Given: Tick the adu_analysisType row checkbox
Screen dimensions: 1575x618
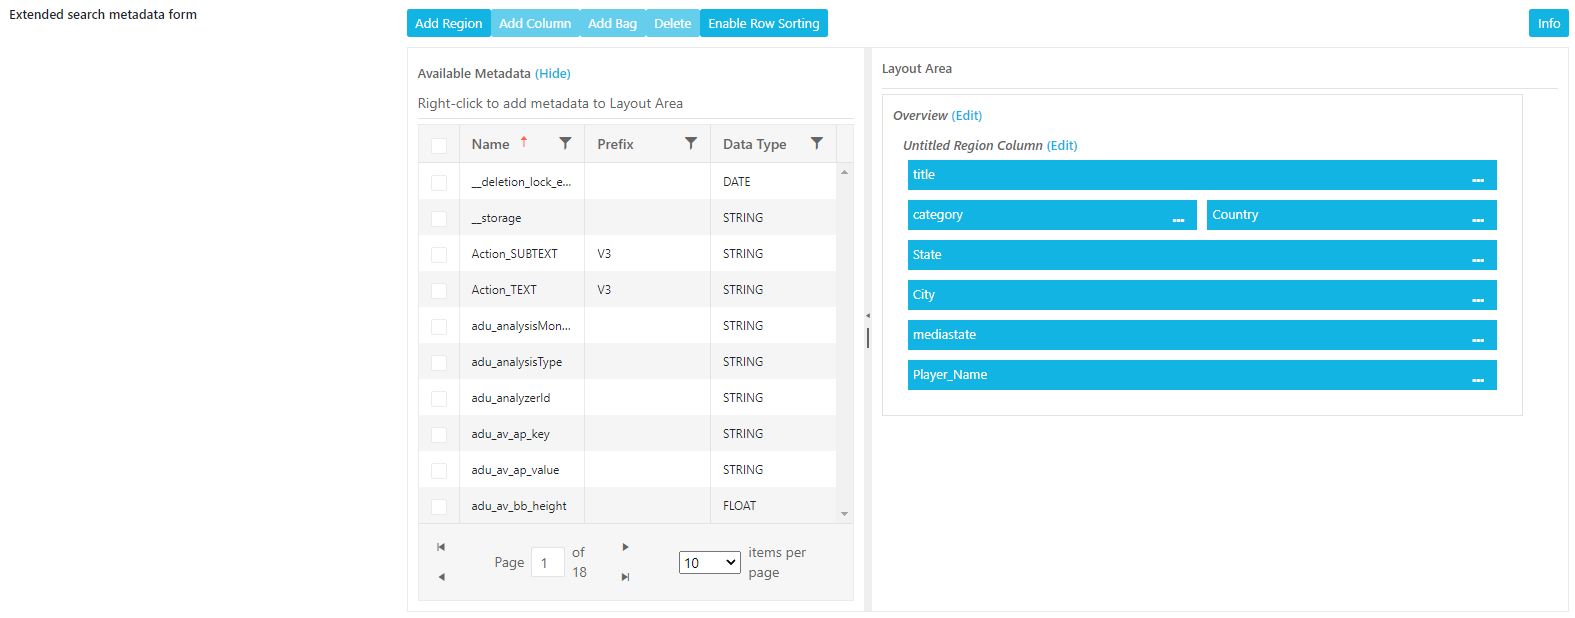Looking at the screenshot, I should [x=438, y=363].
